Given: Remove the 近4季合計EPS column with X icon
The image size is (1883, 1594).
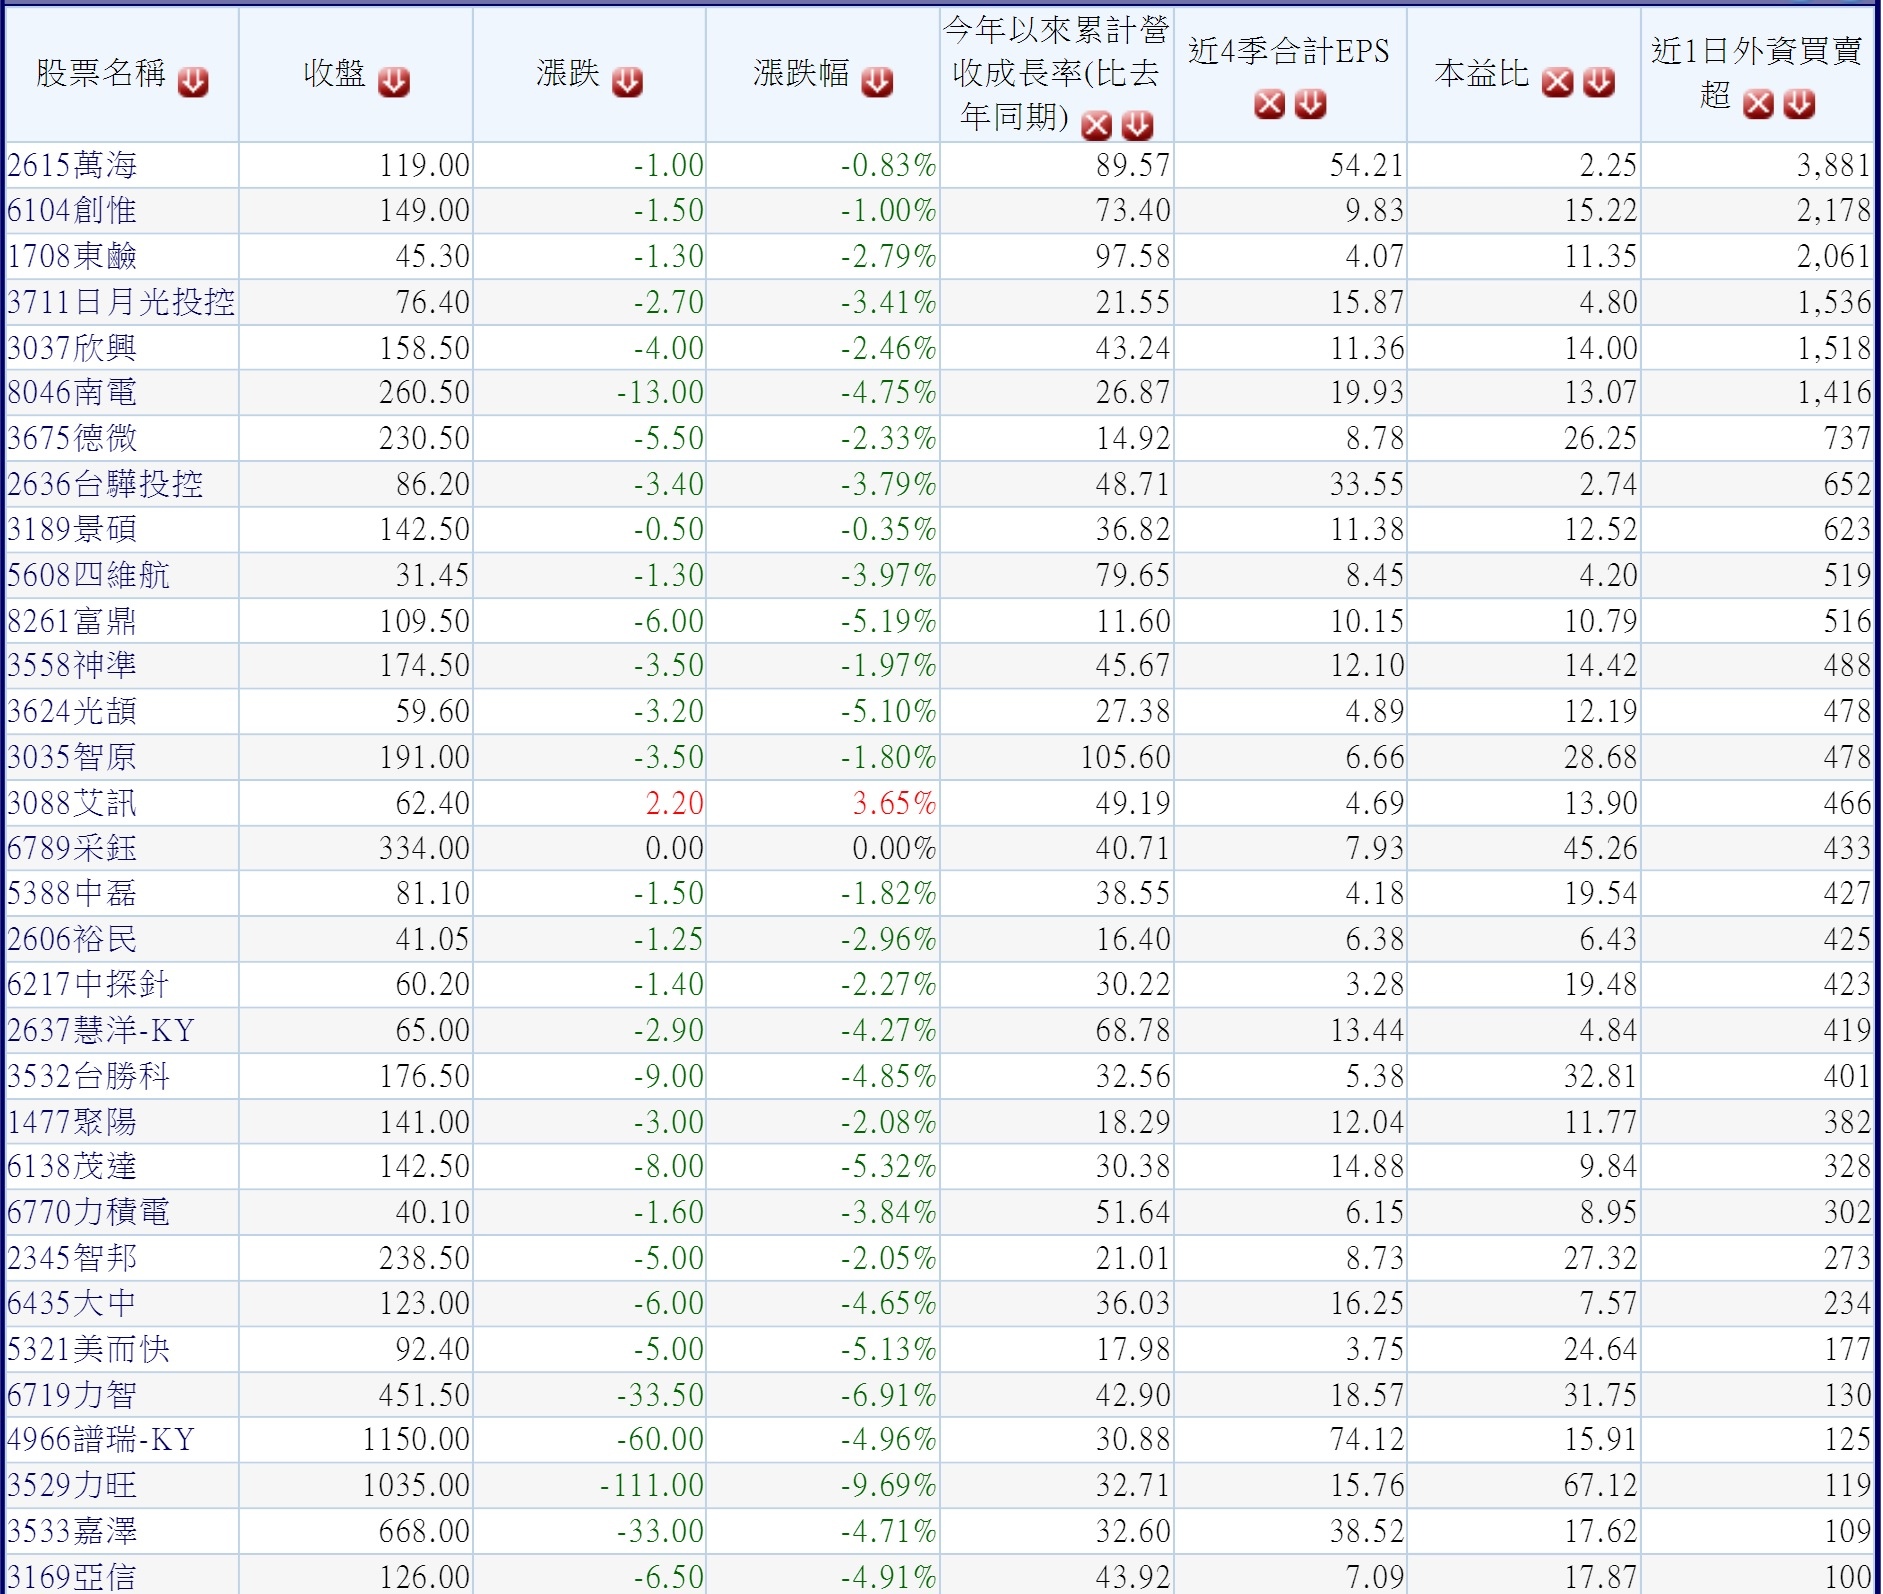Looking at the screenshot, I should (x=1270, y=104).
